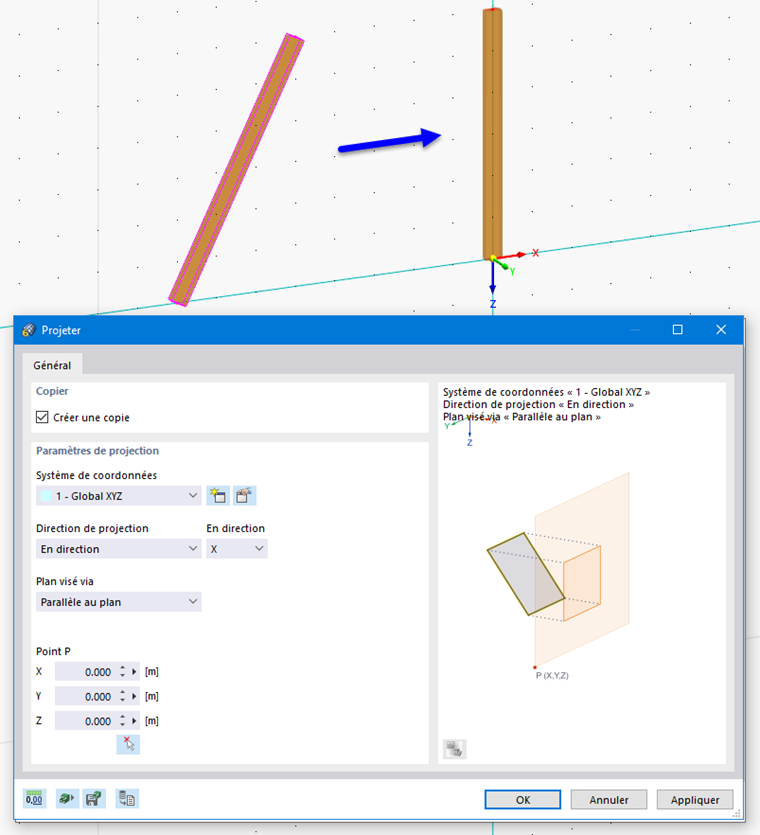This screenshot has height=835, width=760.
Task: Click the Projeter dialog title icon
Action: pyautogui.click(x=29, y=330)
